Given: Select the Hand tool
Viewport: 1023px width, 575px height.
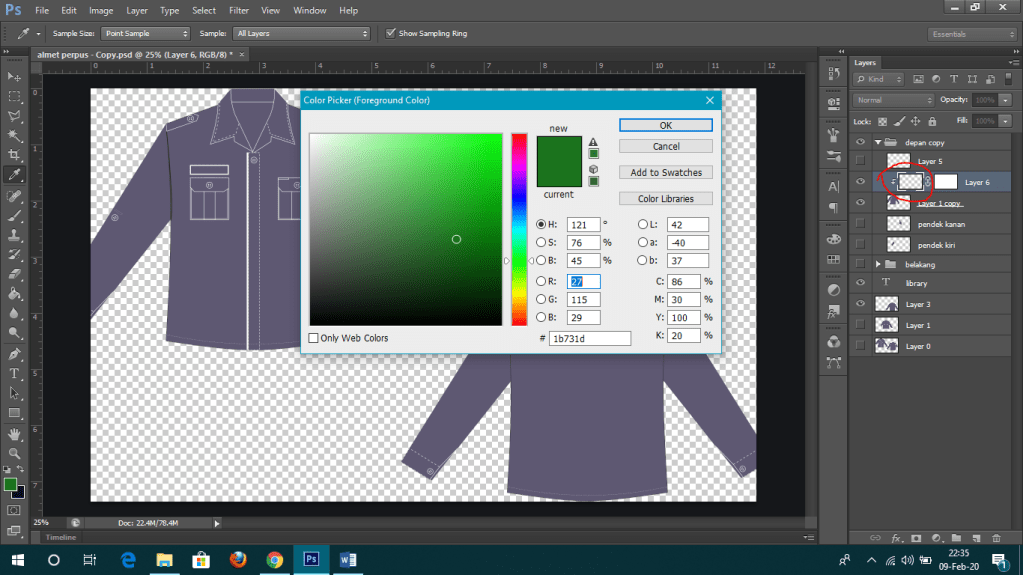Looking at the screenshot, I should tap(14, 433).
